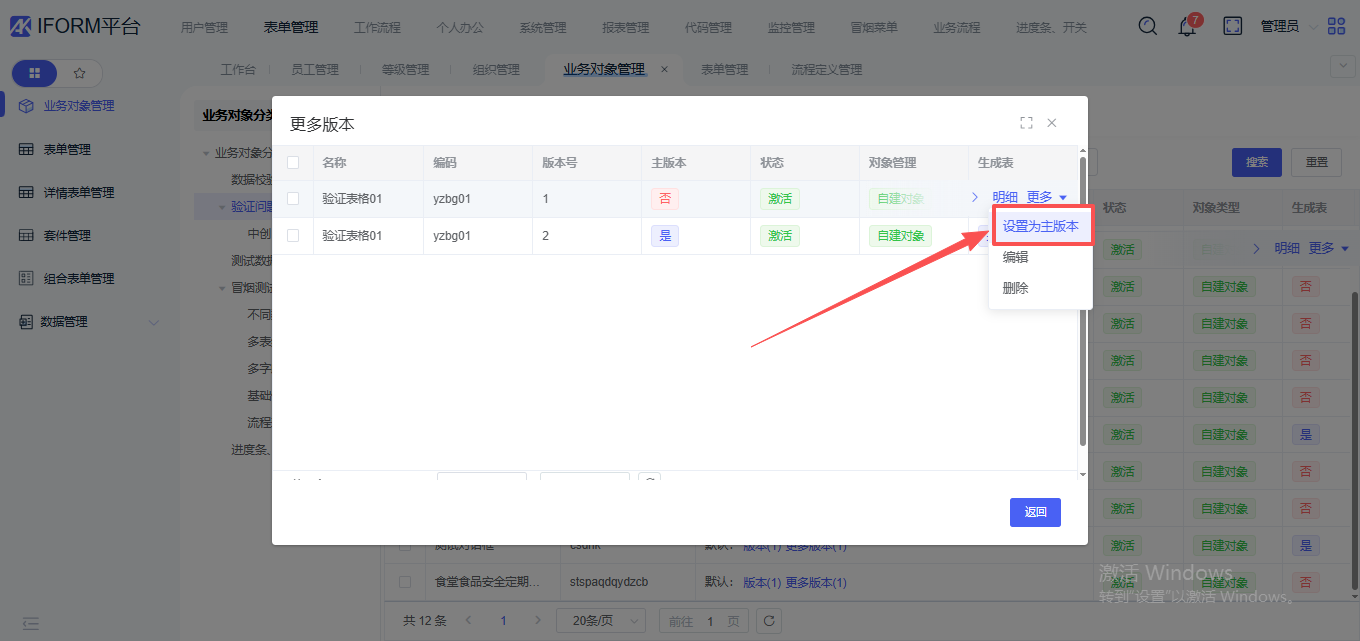
Task: Collapse the left sidebar menu icon
Action: pos(31,623)
